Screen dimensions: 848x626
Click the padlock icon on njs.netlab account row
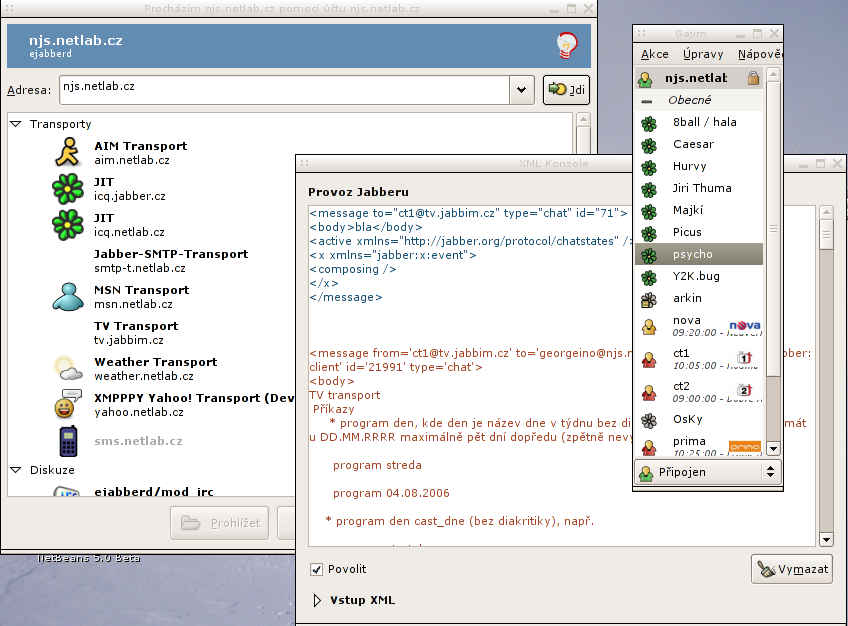click(753, 78)
